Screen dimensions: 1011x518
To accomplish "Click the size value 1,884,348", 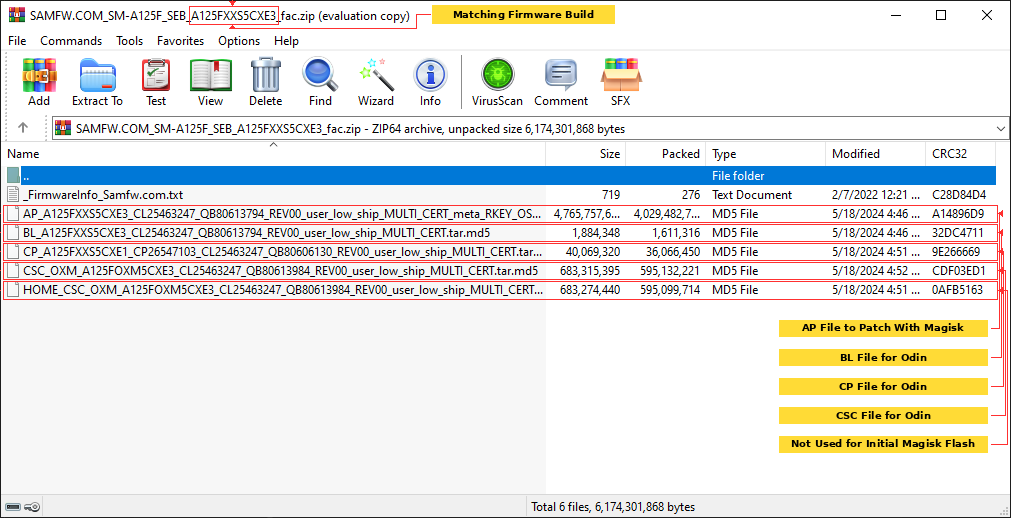I will coord(595,232).
